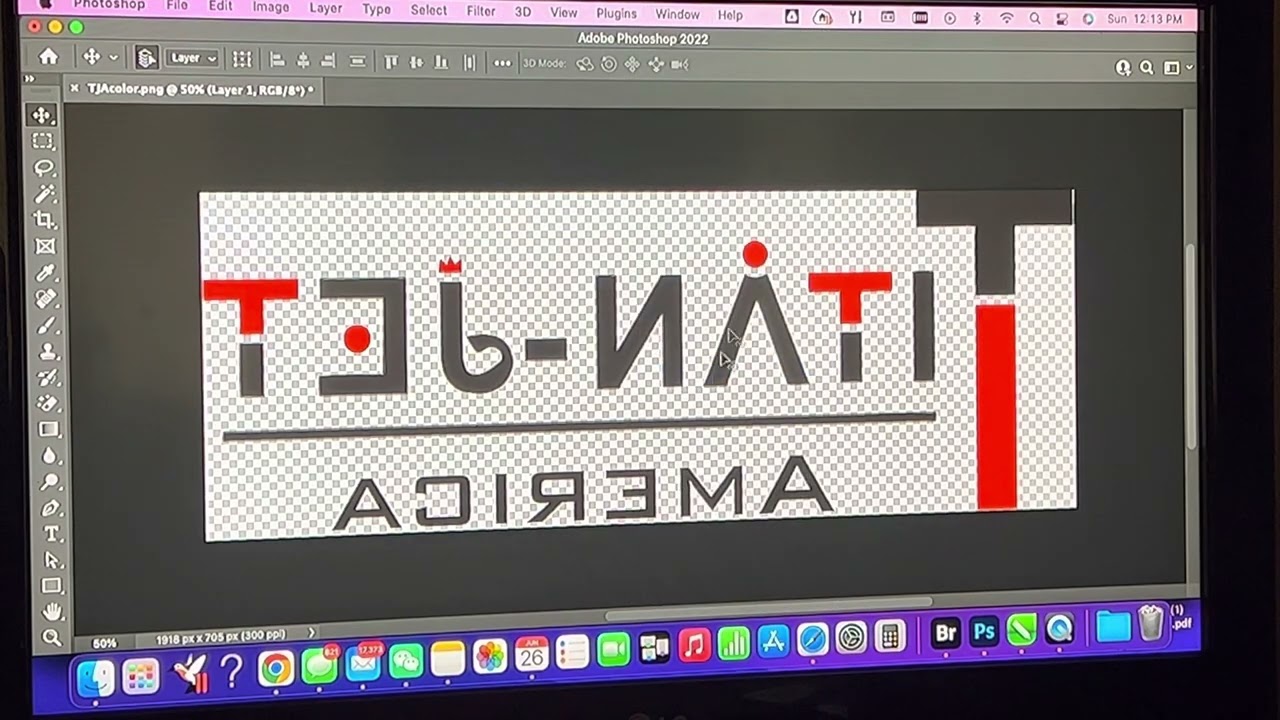The height and width of the screenshot is (720, 1280).
Task: Close the TJAcolor.png document tab
Action: 74,88
